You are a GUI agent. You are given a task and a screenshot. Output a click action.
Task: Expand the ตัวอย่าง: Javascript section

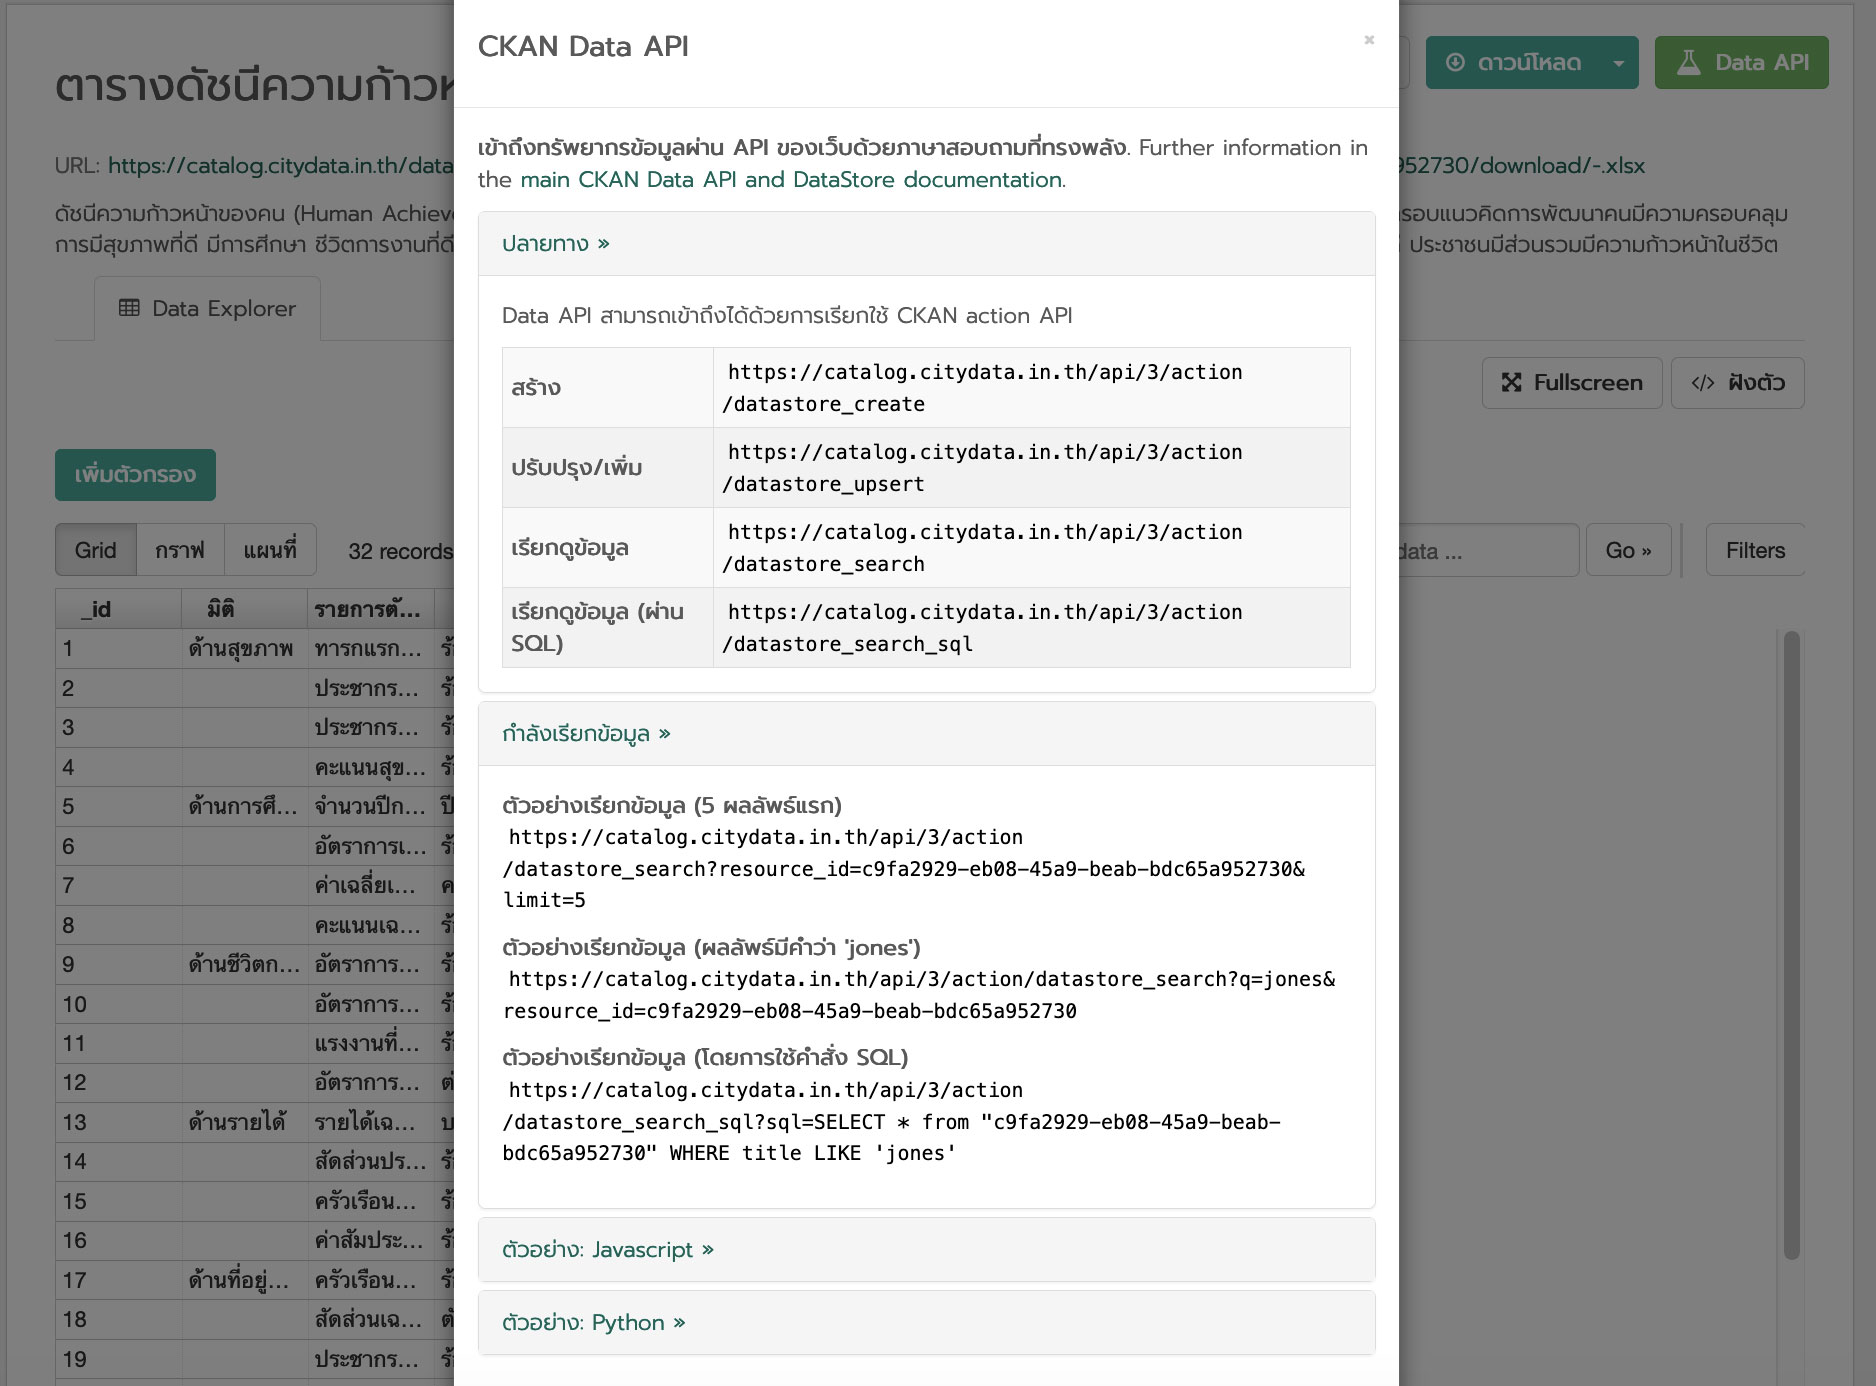pyautogui.click(x=608, y=1250)
